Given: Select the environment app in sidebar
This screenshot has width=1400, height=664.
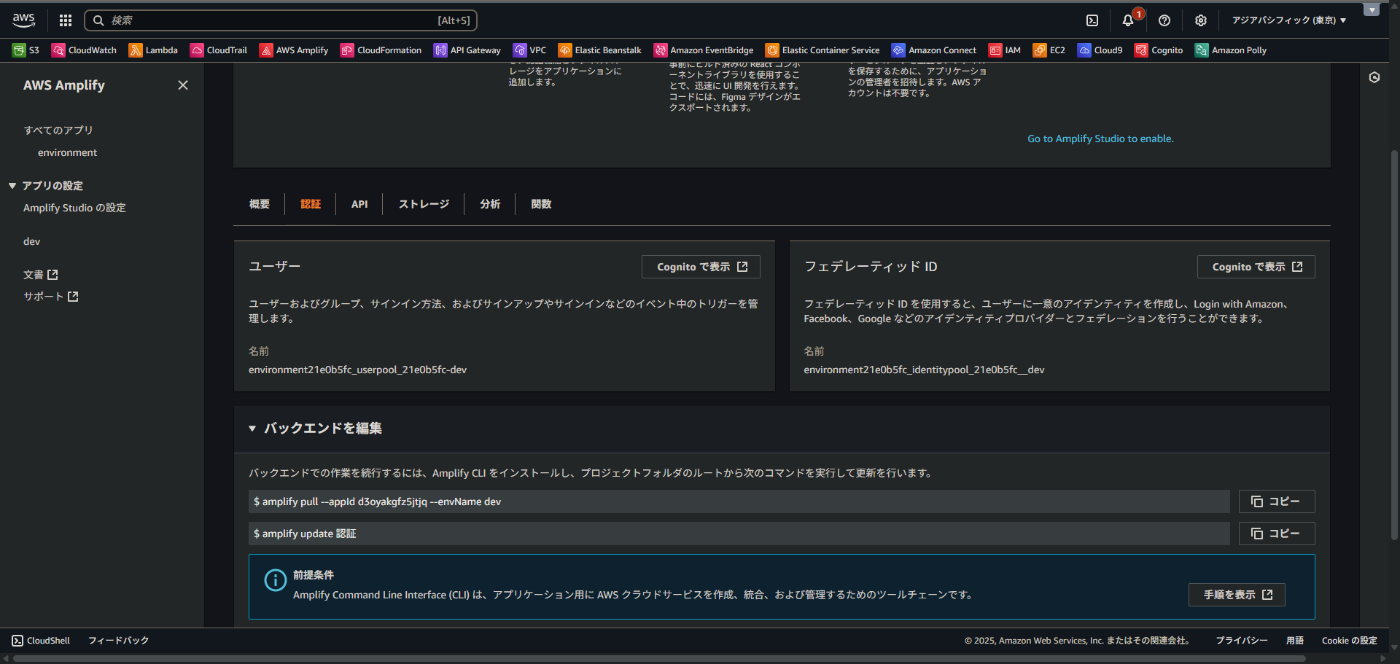Looking at the screenshot, I should tap(67, 153).
